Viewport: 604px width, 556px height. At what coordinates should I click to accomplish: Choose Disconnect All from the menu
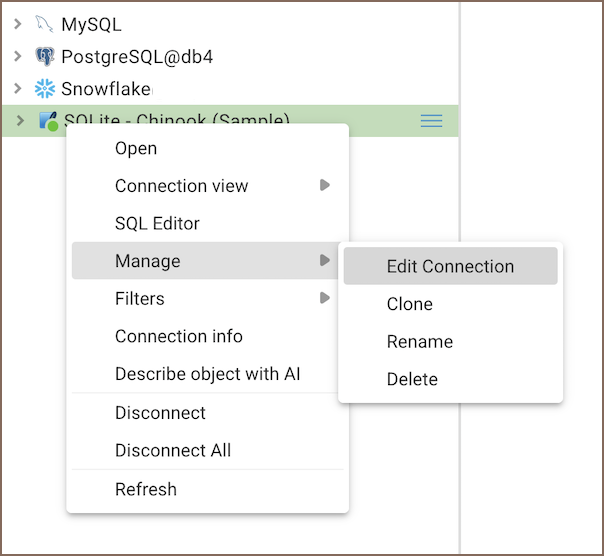[207, 450]
